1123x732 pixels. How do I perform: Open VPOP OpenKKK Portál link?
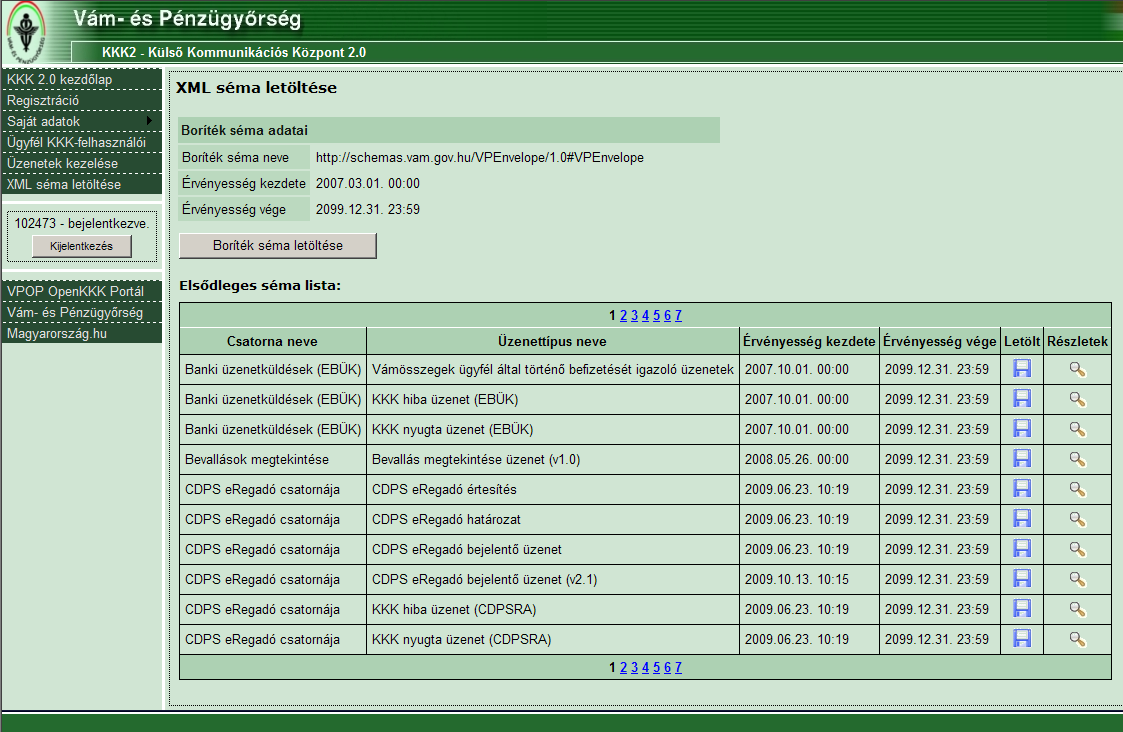click(x=82, y=292)
